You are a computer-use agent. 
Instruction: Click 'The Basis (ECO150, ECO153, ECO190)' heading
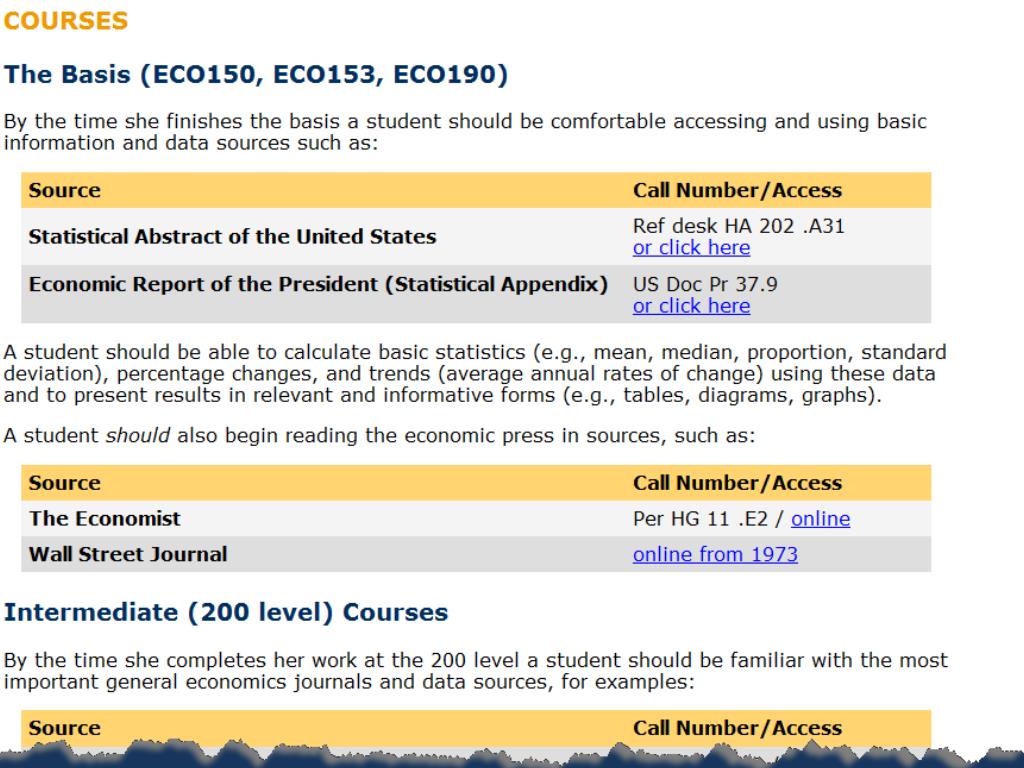coord(255,74)
